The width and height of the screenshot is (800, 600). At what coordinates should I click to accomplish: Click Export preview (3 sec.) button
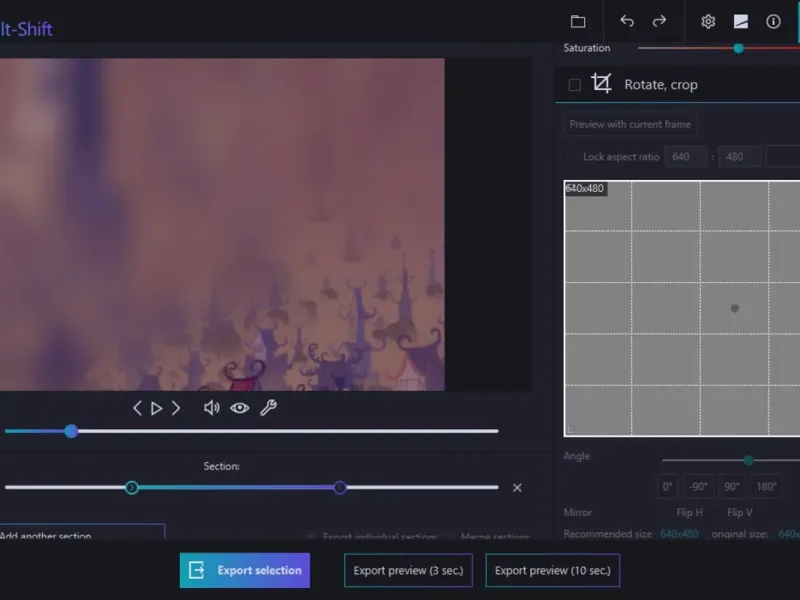(x=408, y=570)
